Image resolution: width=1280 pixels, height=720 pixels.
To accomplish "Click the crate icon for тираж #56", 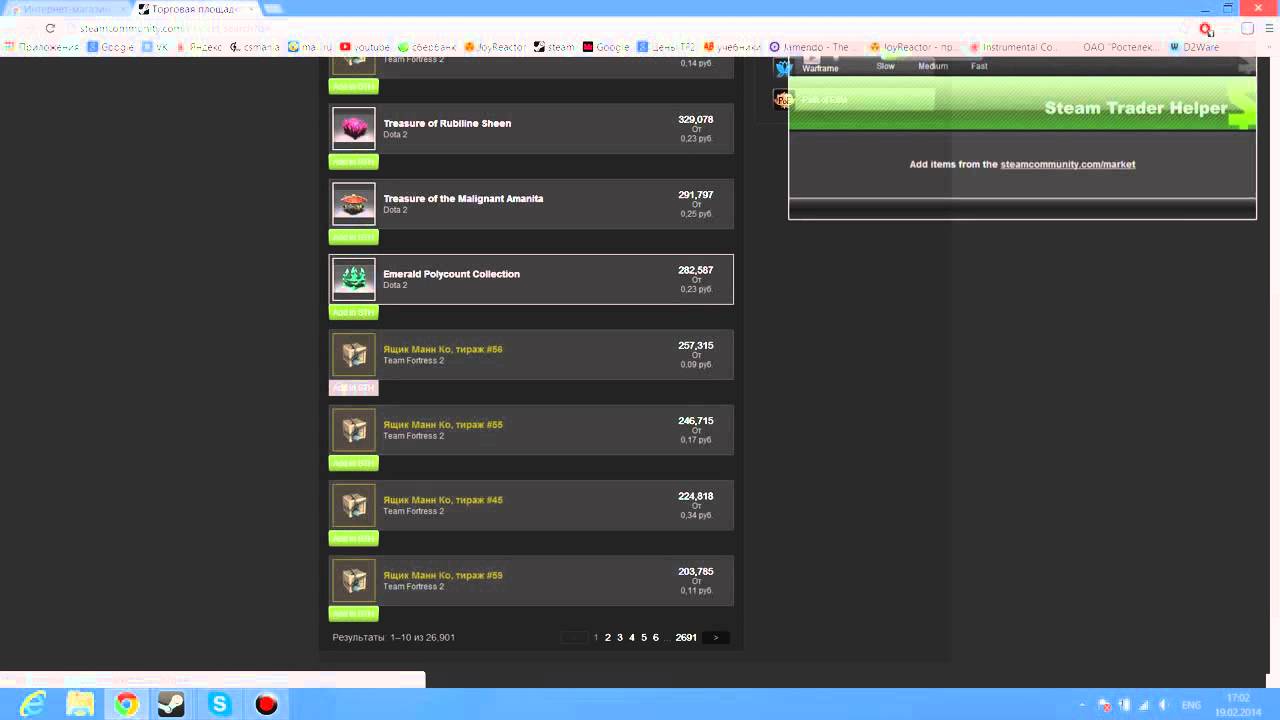I will [x=354, y=355].
